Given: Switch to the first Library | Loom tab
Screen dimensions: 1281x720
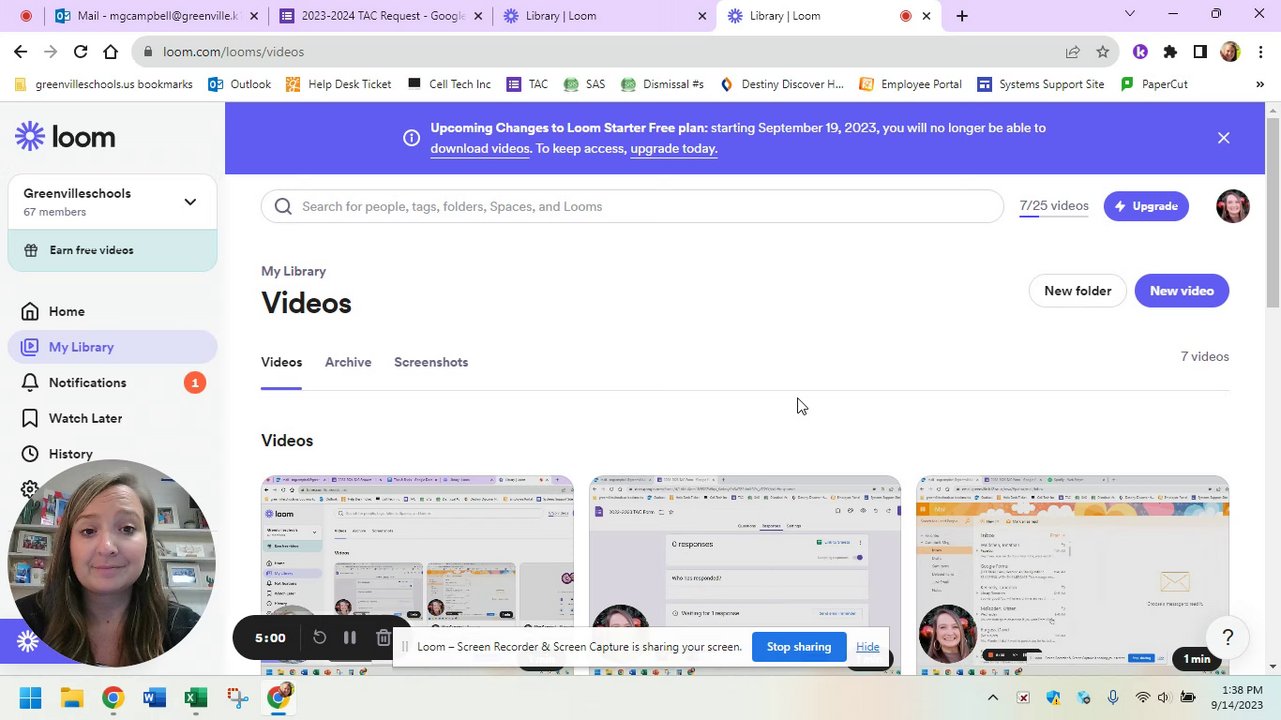Looking at the screenshot, I should pos(604,16).
